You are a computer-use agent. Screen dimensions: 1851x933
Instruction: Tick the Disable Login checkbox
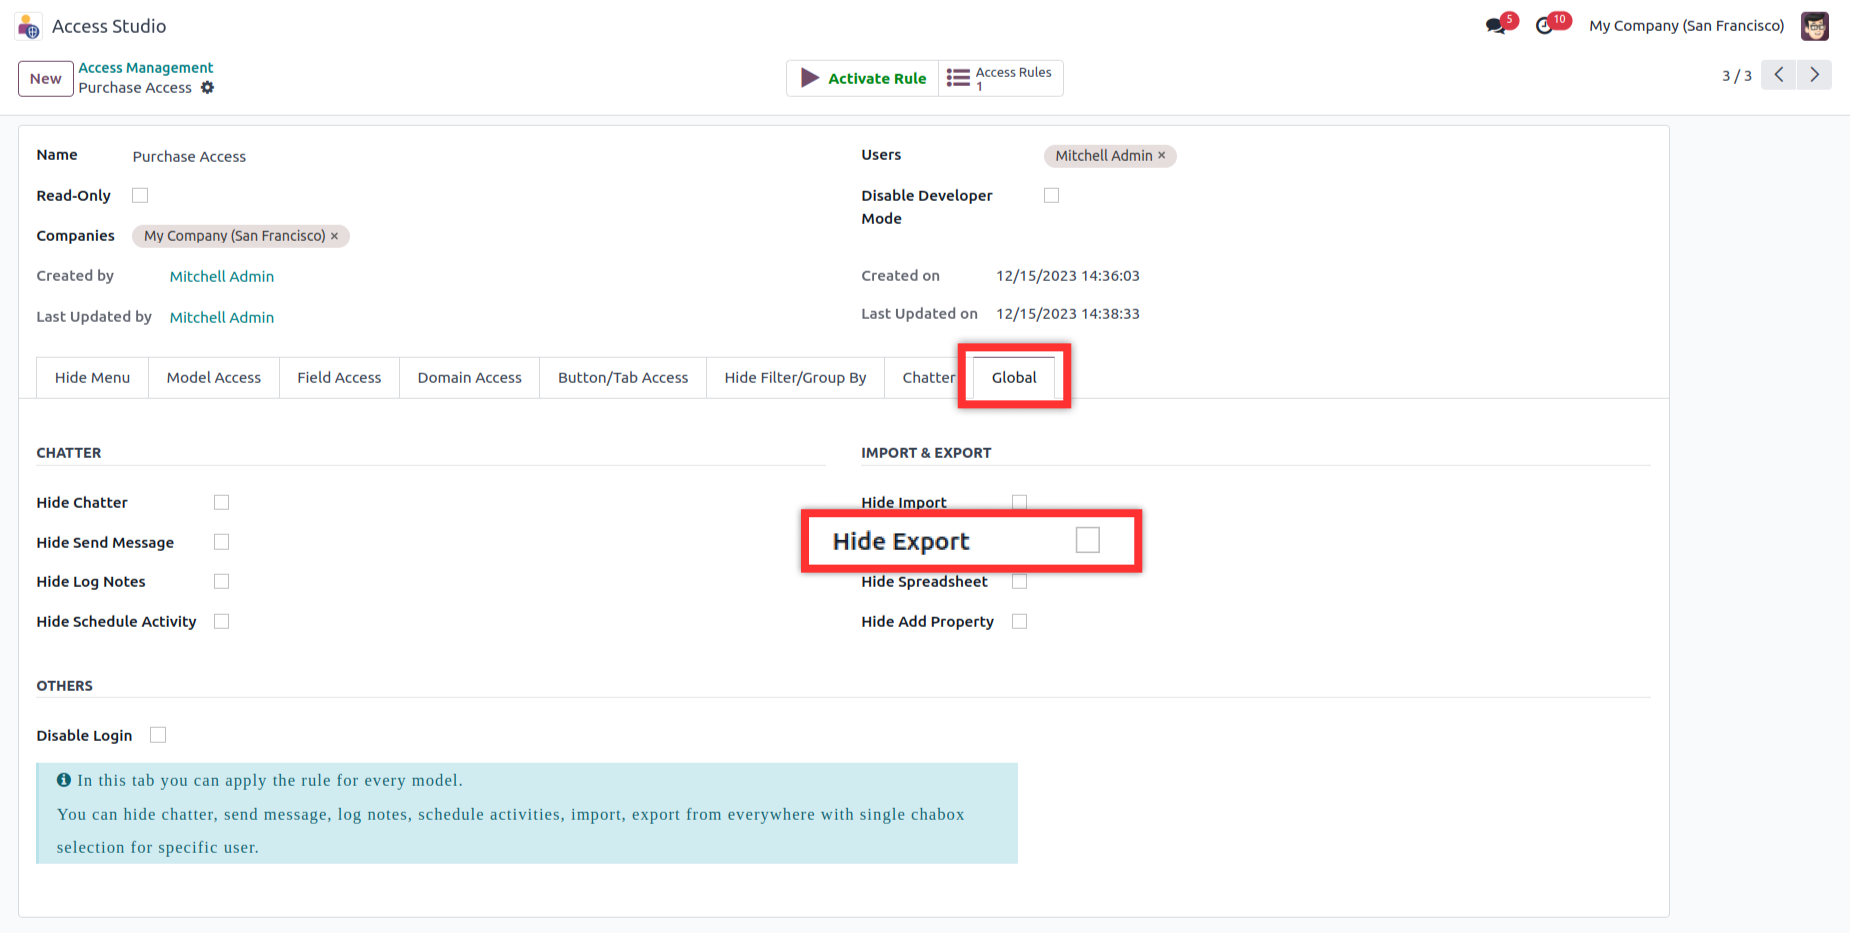coord(158,736)
